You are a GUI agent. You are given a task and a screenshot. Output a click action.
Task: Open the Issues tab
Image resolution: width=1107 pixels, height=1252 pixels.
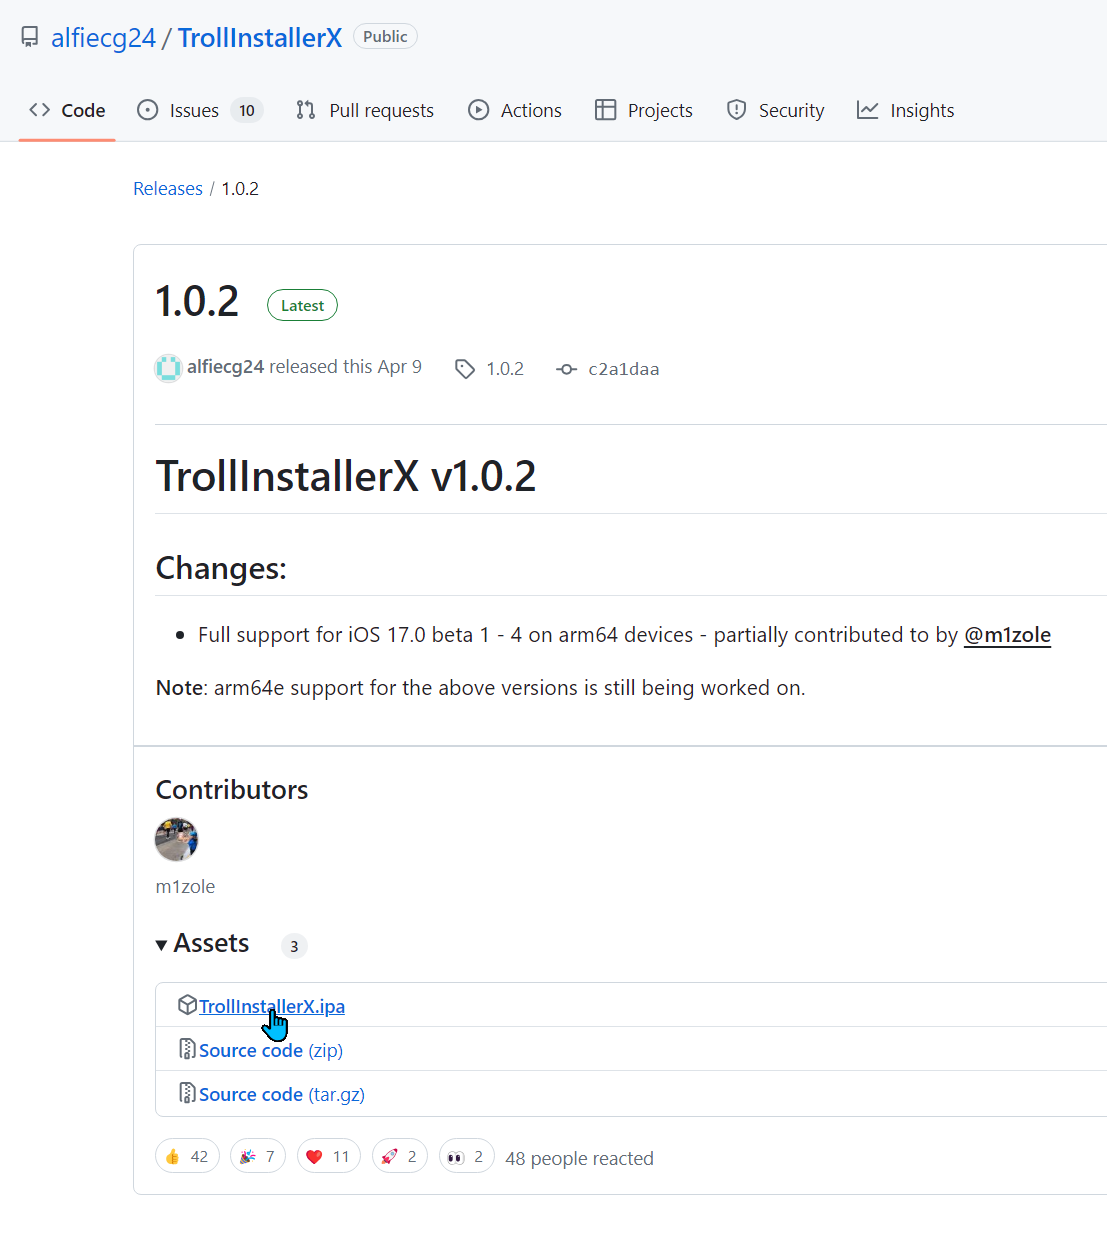tap(200, 110)
